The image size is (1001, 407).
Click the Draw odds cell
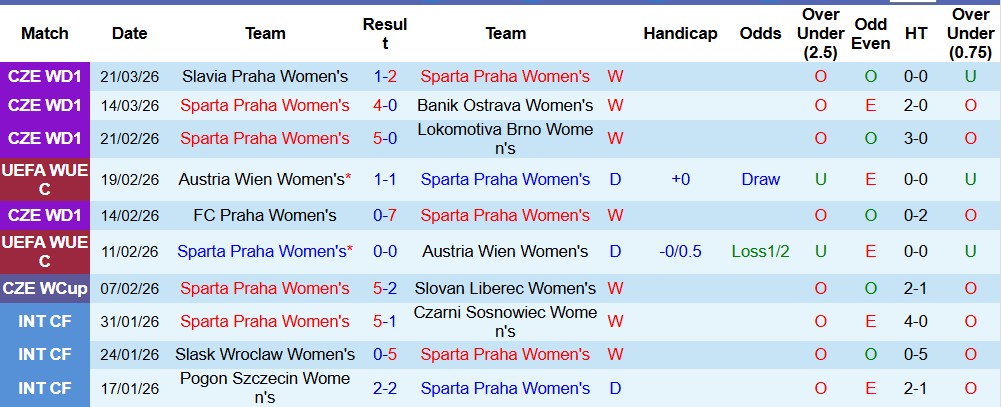click(761, 179)
